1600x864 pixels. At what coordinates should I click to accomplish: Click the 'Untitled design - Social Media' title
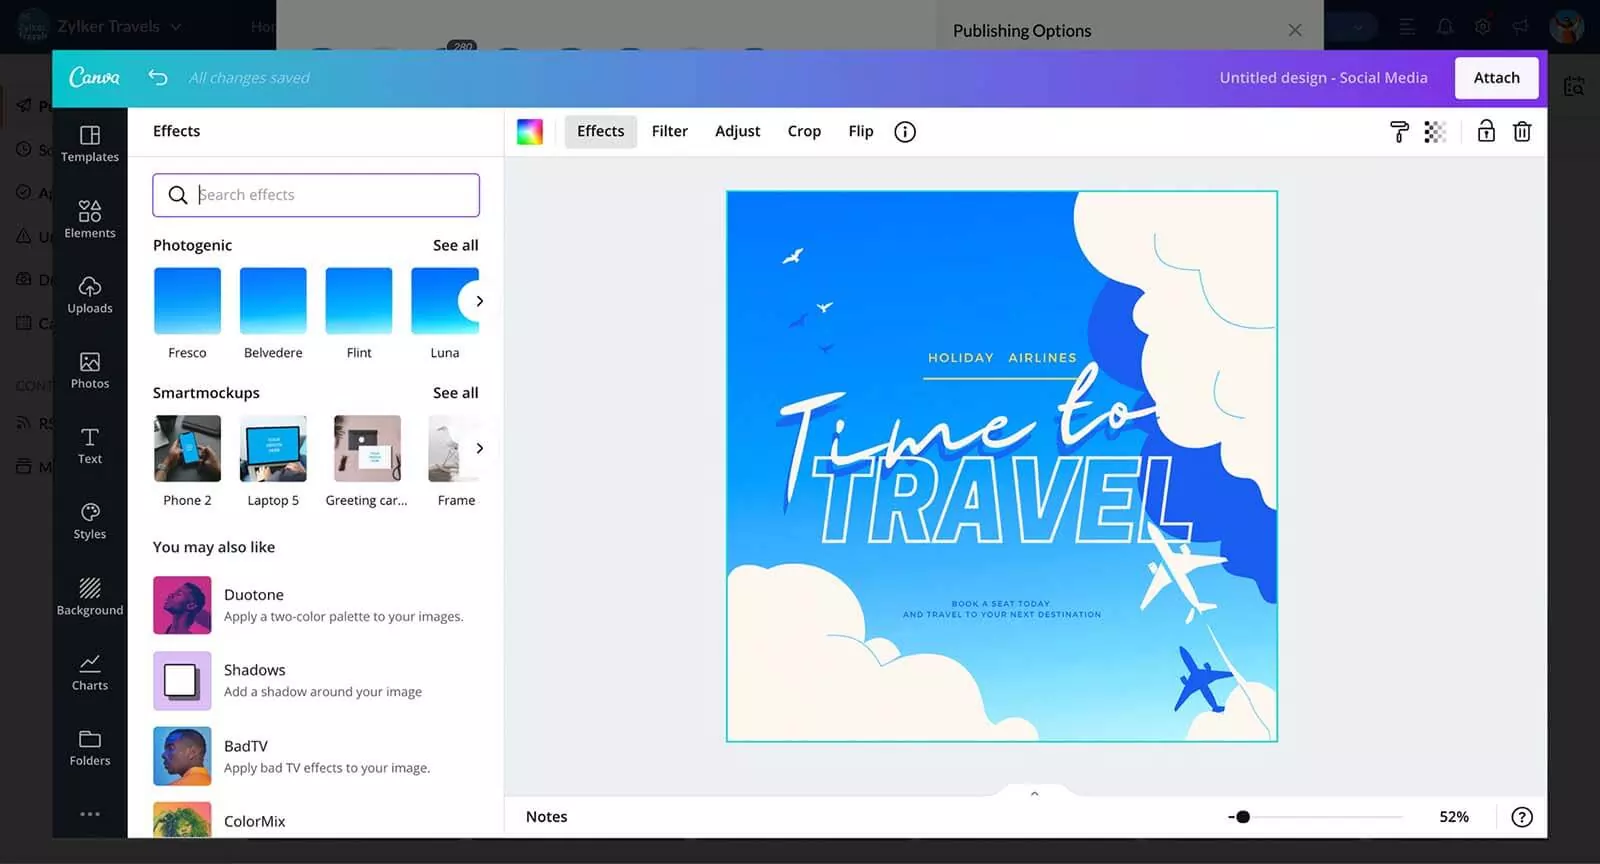1323,77
